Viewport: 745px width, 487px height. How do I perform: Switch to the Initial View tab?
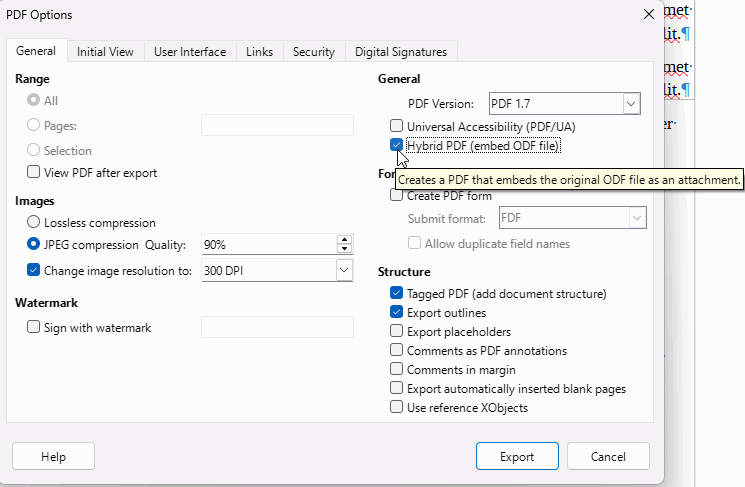(105, 52)
